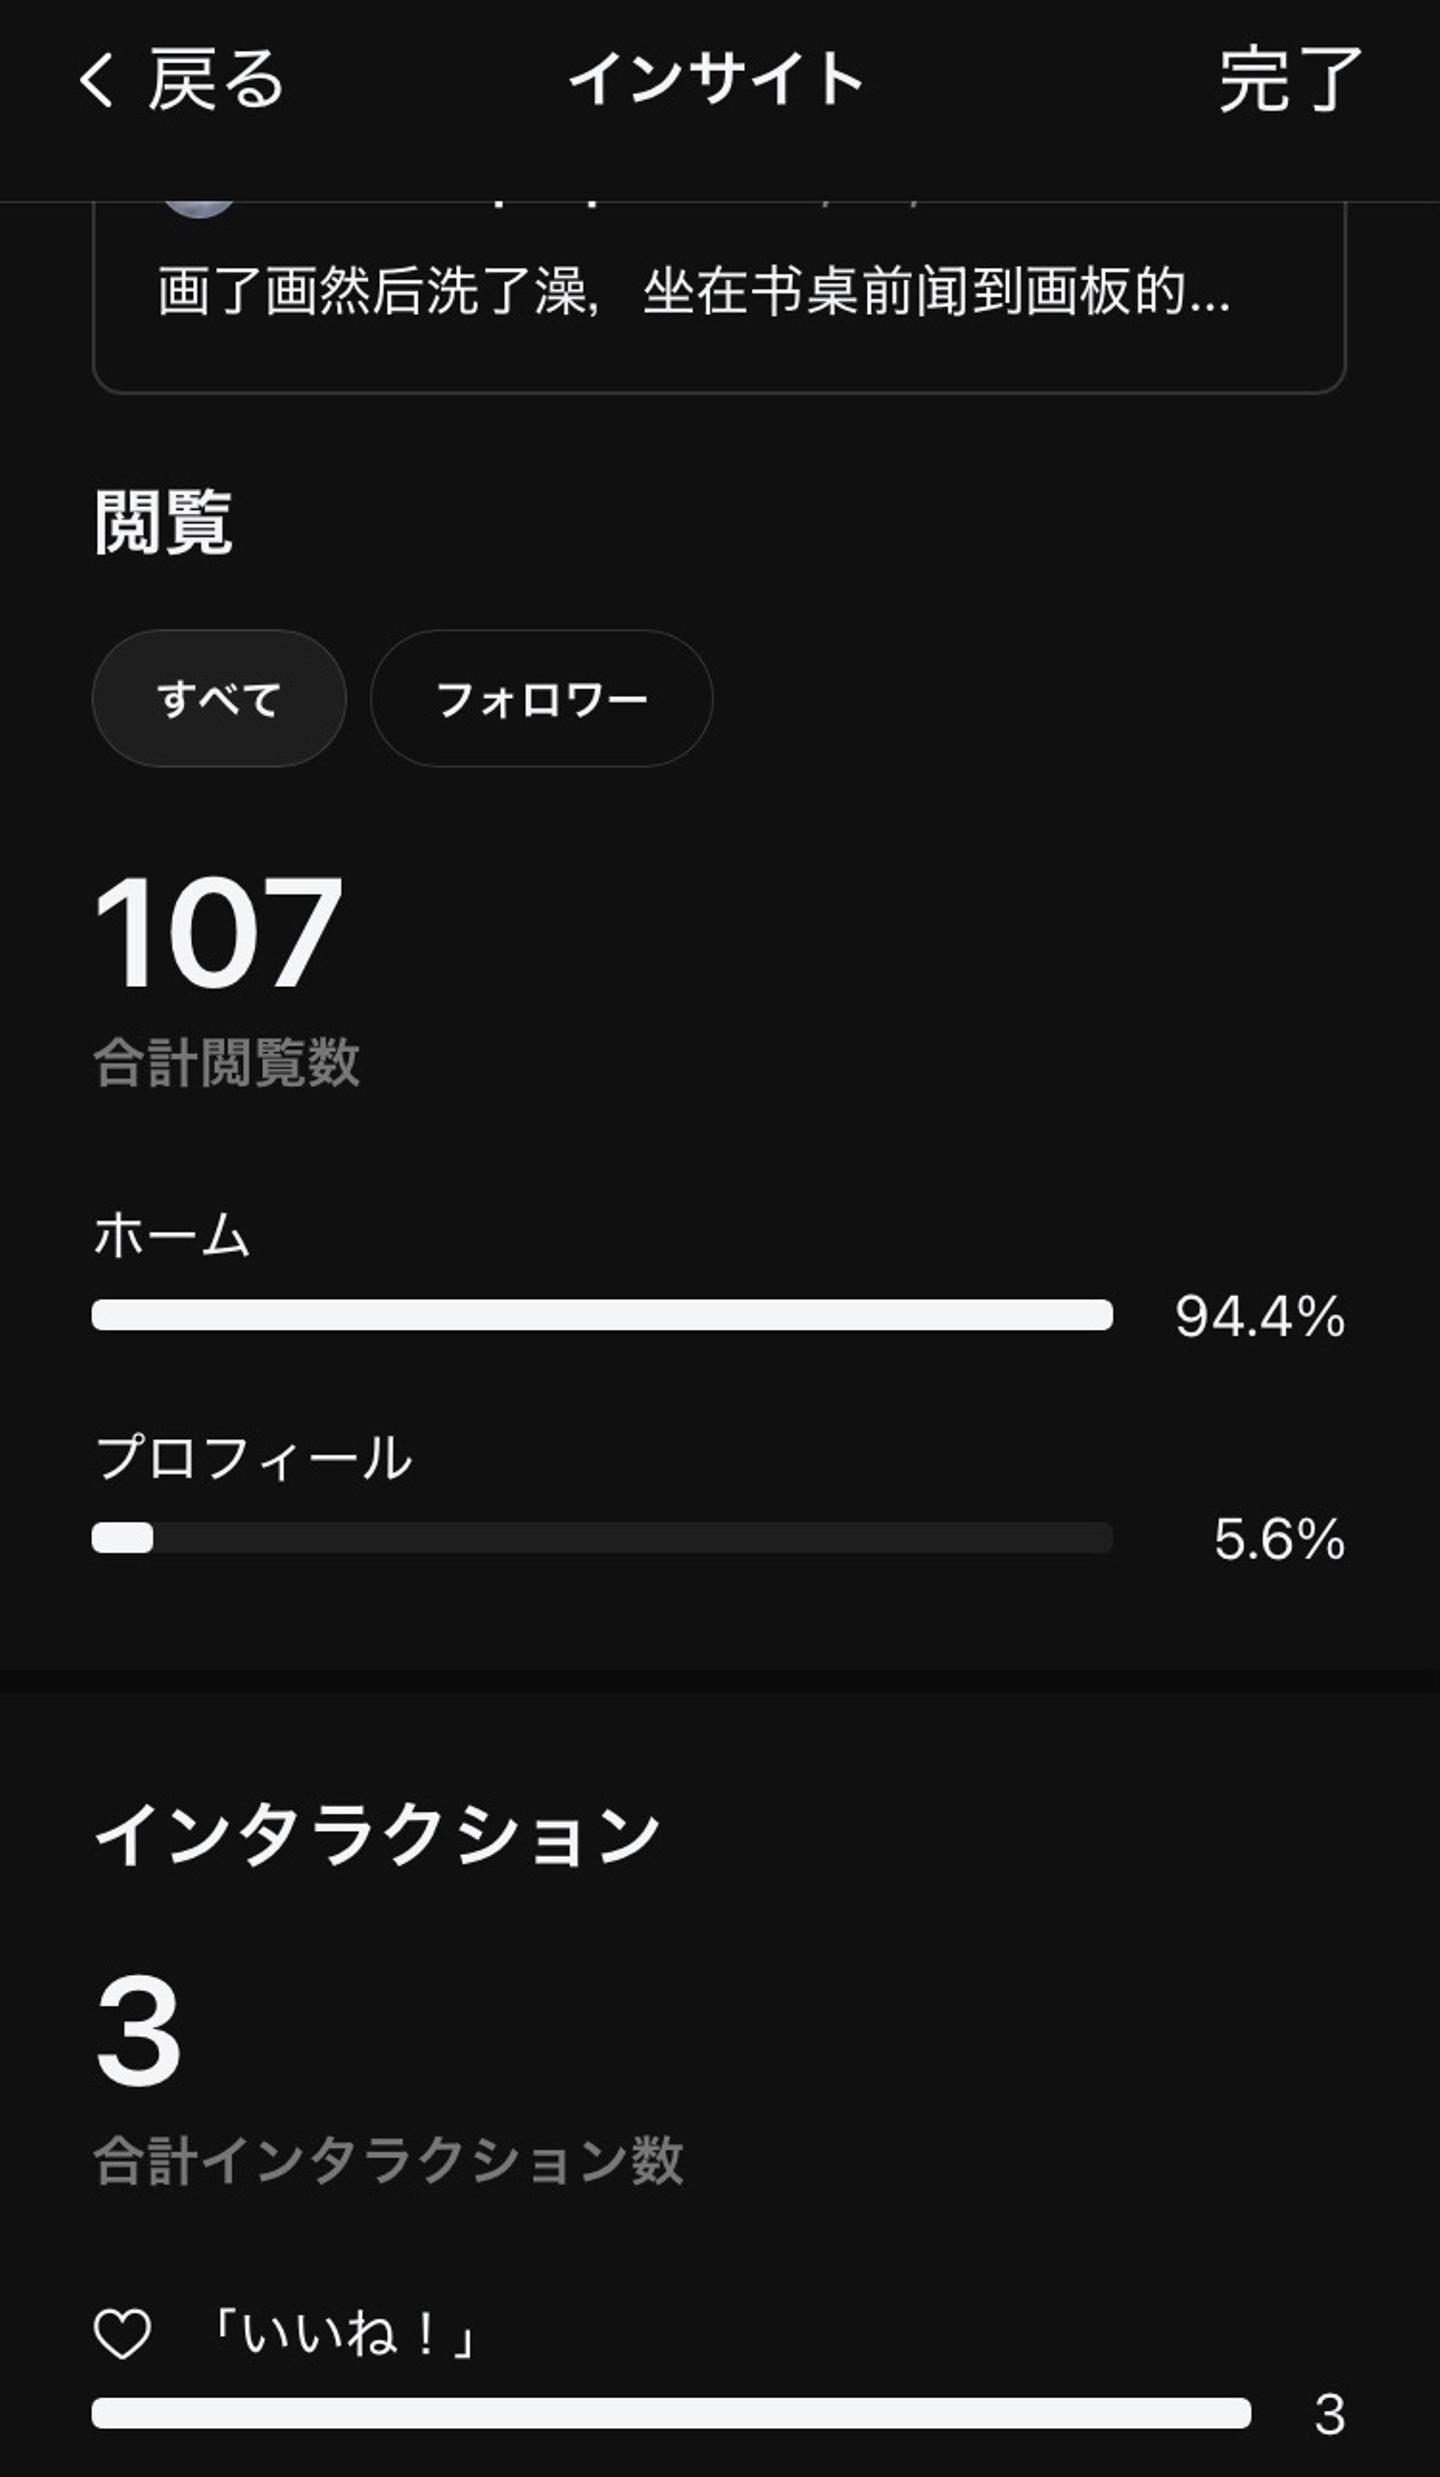The height and width of the screenshot is (2477, 1440).
Task: Select the インタラクション section heading
Action: pos(377,1834)
